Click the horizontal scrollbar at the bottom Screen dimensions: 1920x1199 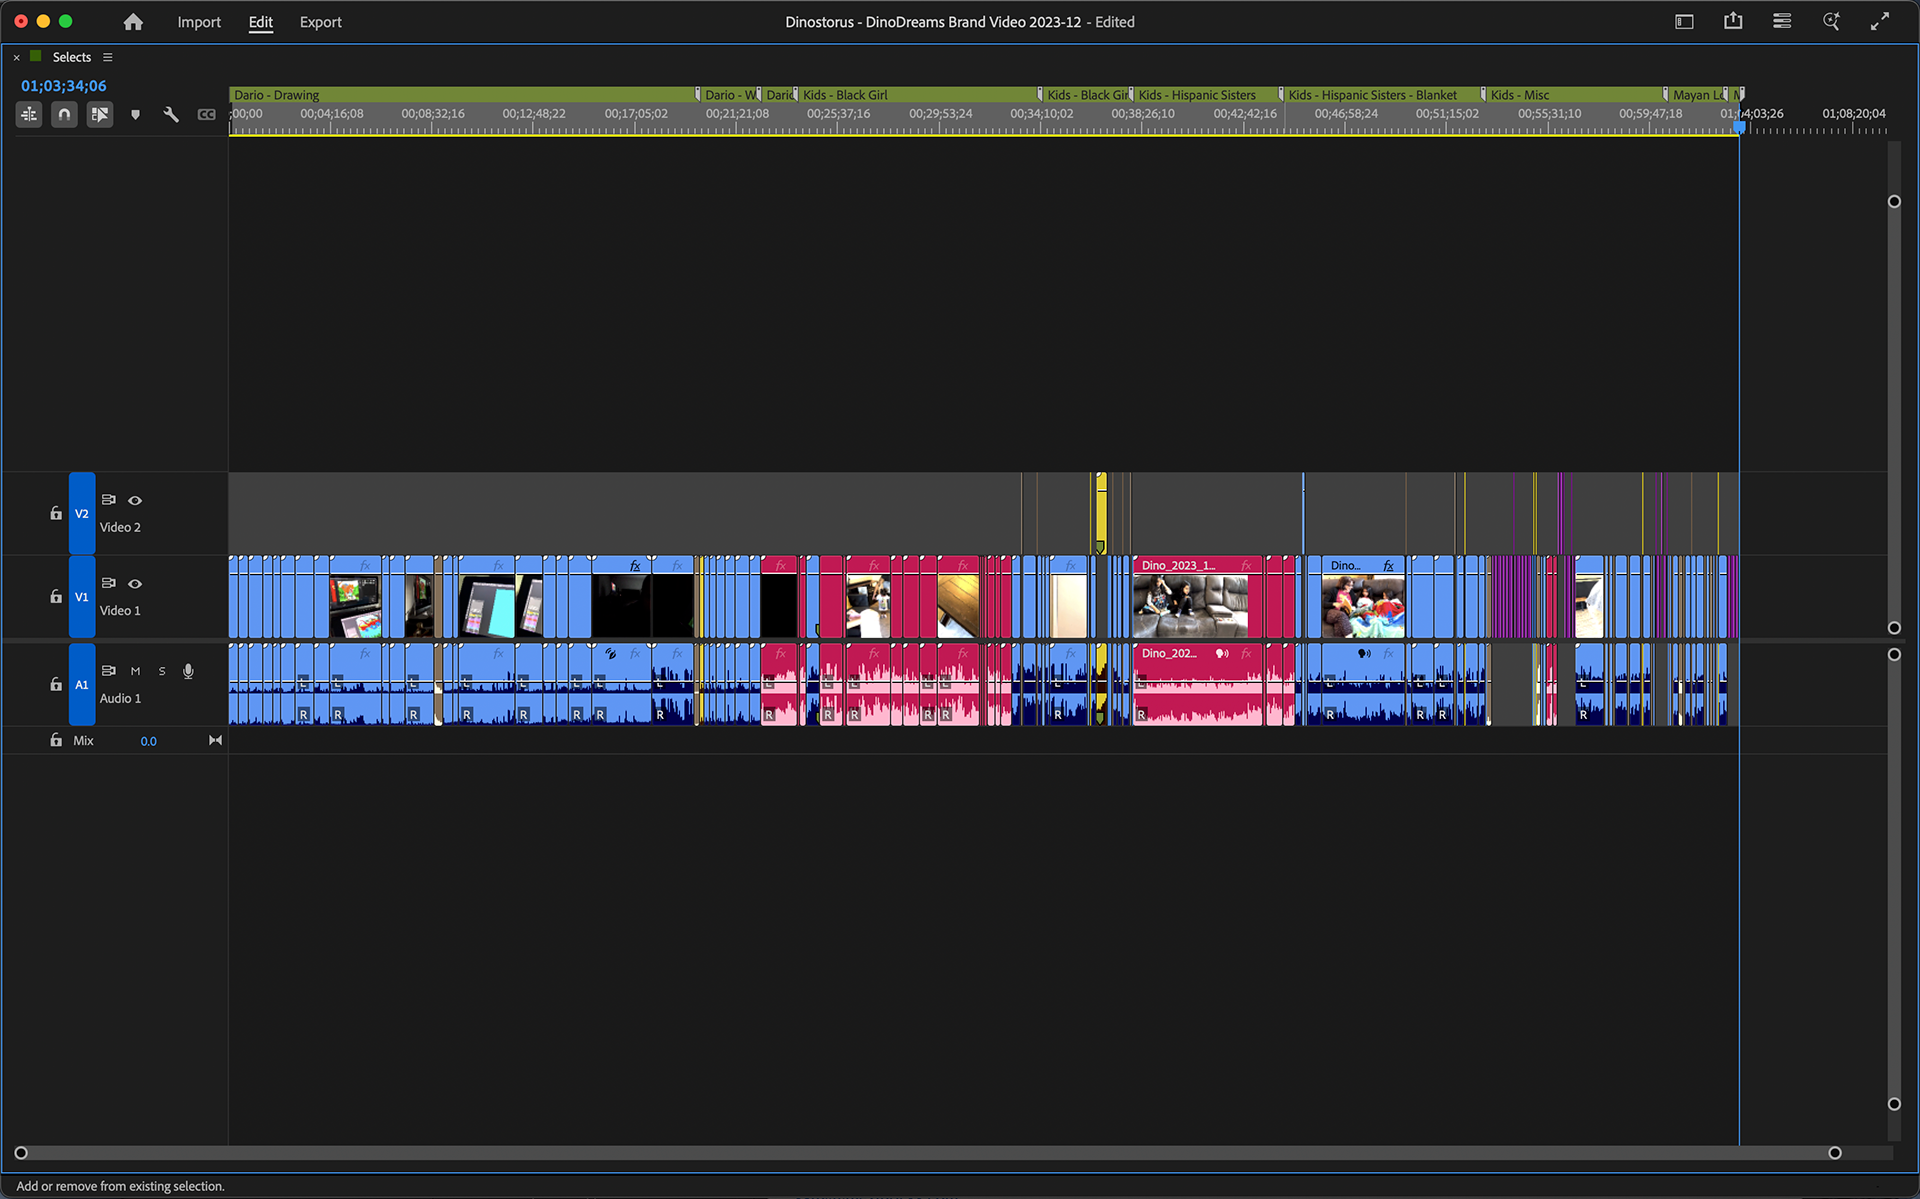coord(930,1152)
